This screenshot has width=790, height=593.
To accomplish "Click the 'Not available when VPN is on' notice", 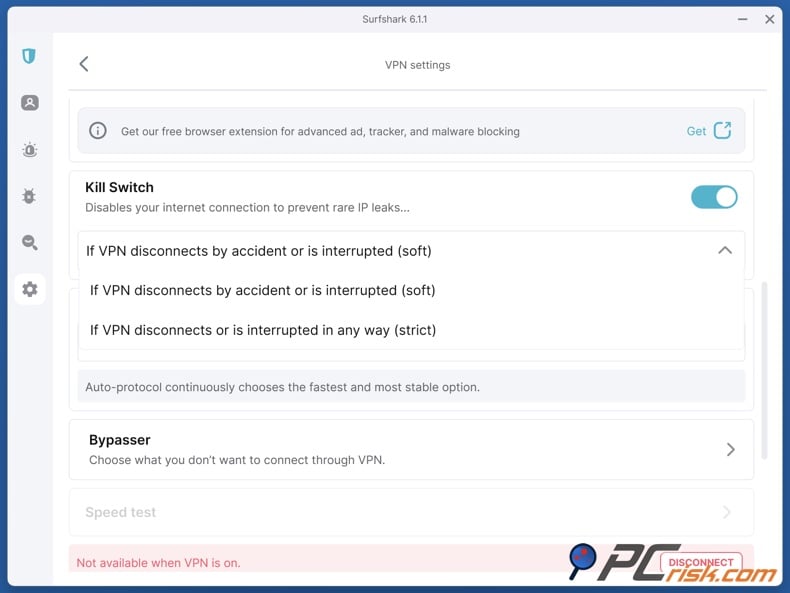I will pos(158,563).
